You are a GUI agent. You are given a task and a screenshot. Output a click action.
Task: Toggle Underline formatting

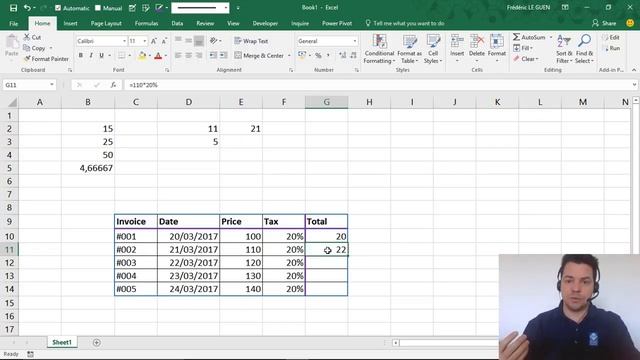[101, 55]
